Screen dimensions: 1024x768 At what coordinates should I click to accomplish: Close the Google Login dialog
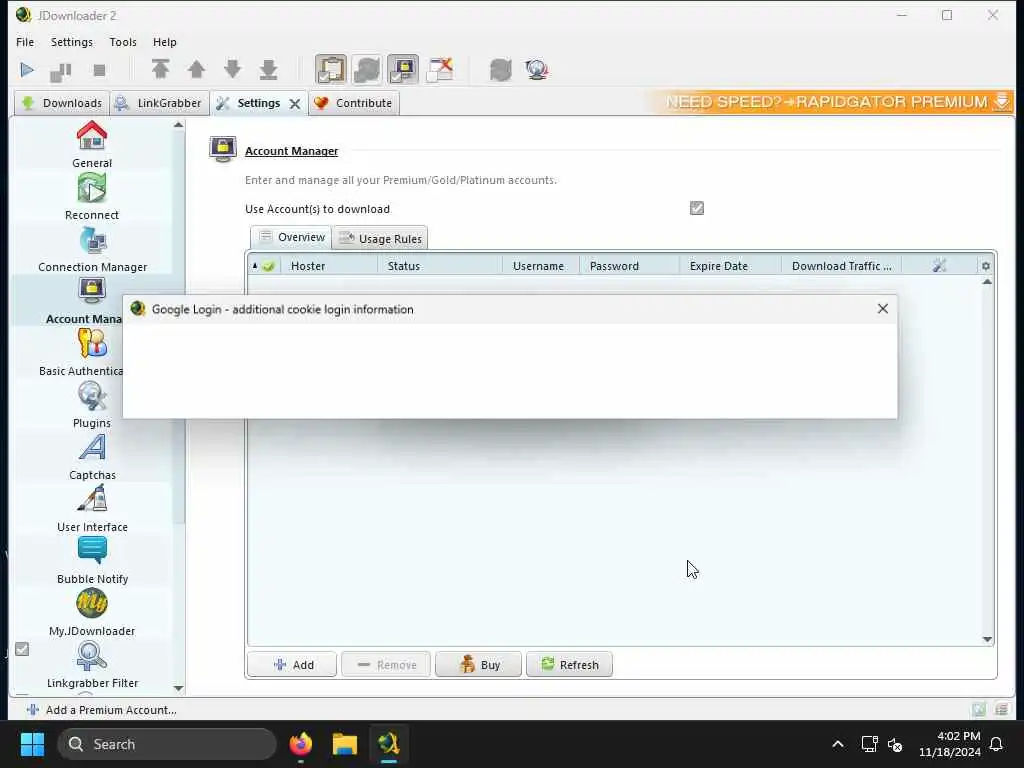point(882,309)
